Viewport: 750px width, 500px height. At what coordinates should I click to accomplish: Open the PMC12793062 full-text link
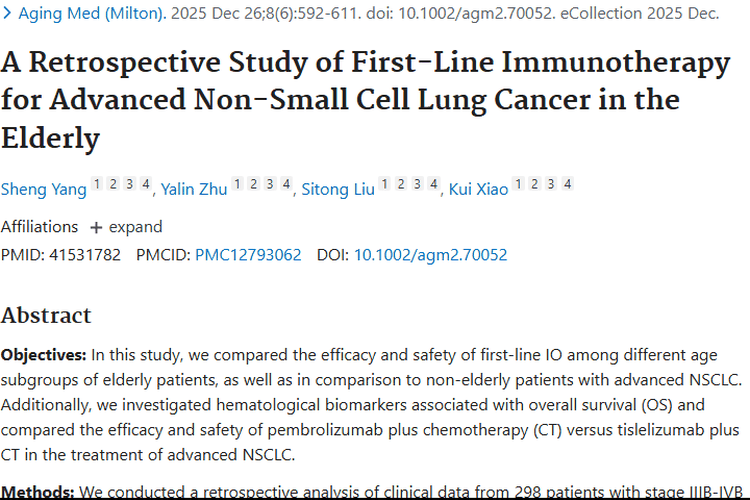click(248, 255)
